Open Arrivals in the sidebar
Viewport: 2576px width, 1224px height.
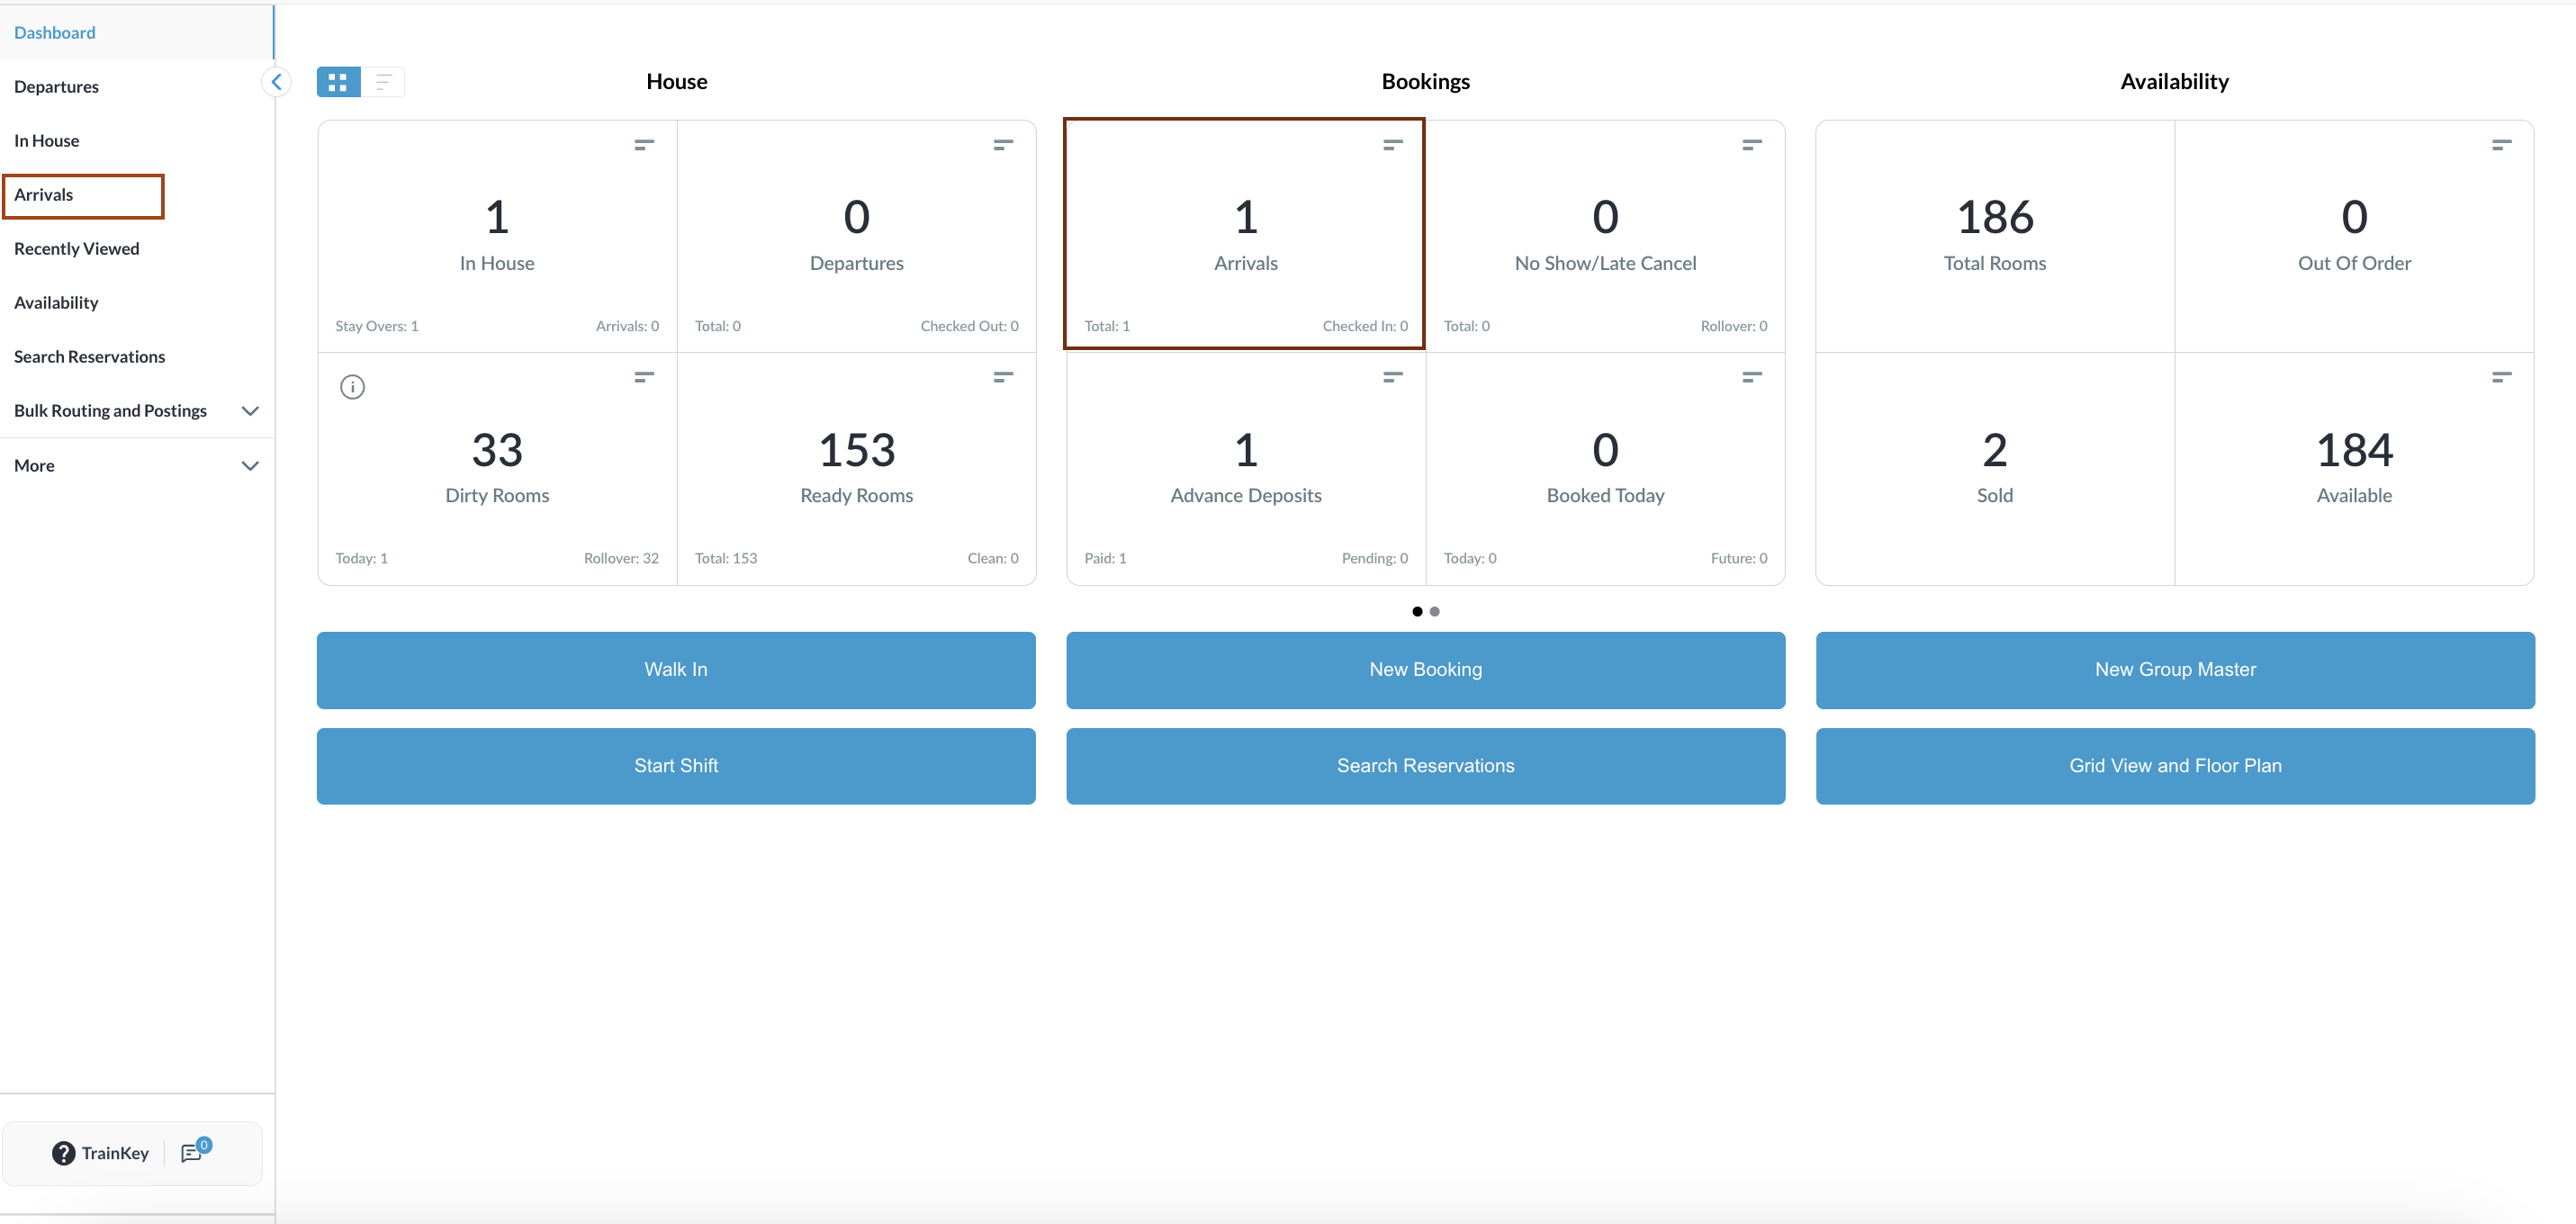click(44, 195)
